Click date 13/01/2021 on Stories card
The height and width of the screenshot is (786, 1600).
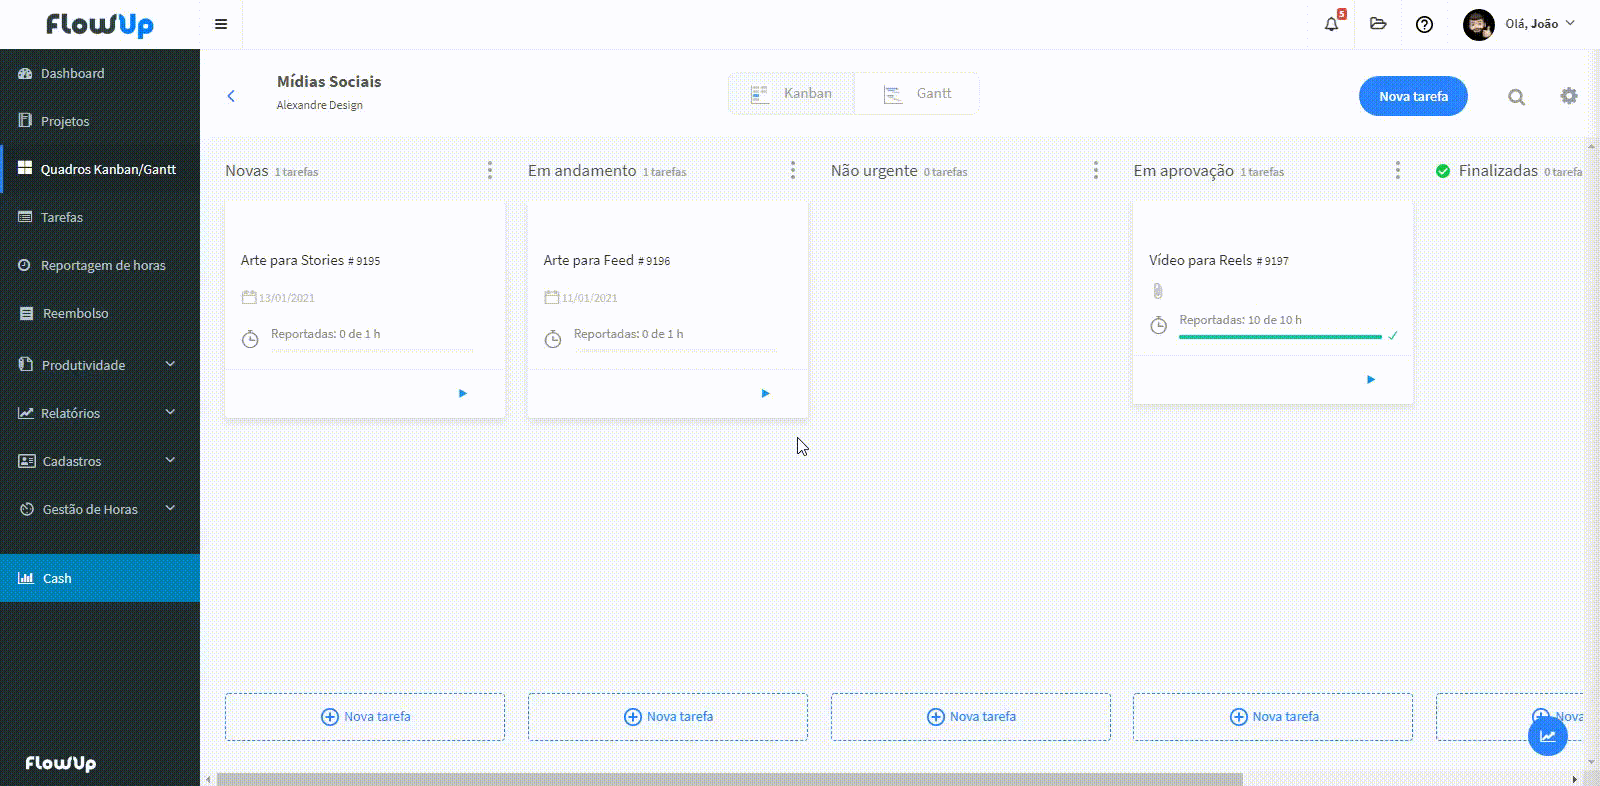[x=287, y=298]
